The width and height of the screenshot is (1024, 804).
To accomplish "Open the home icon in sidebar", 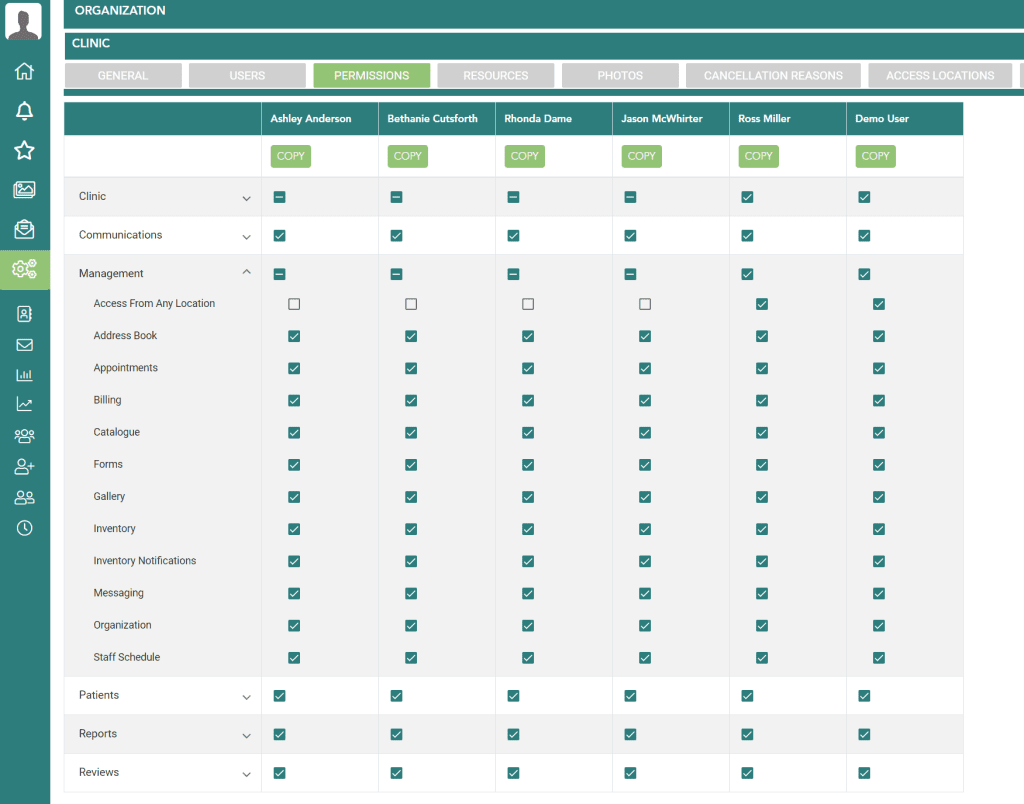I will click(x=24, y=72).
